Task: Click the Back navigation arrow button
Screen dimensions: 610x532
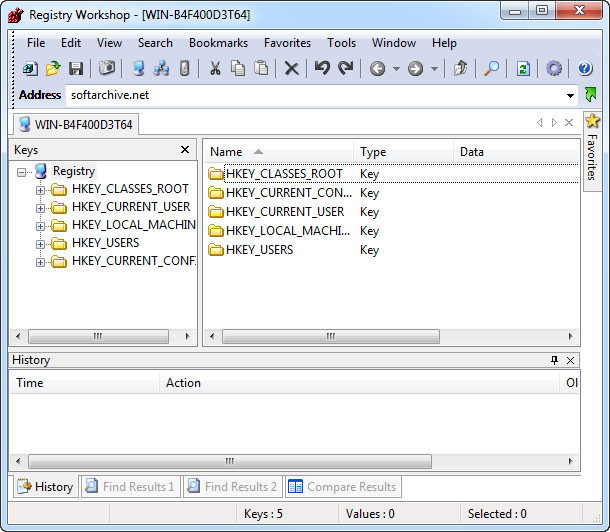Action: [x=377, y=69]
